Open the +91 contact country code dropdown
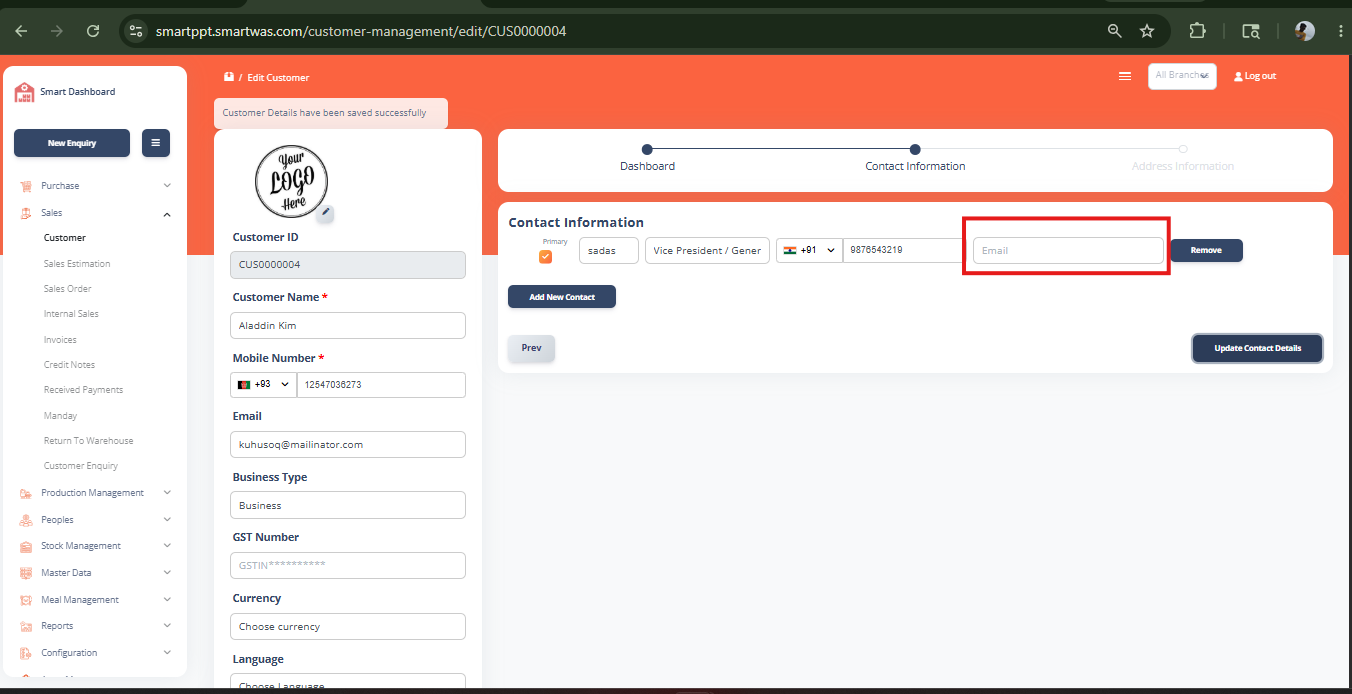 [x=809, y=250]
